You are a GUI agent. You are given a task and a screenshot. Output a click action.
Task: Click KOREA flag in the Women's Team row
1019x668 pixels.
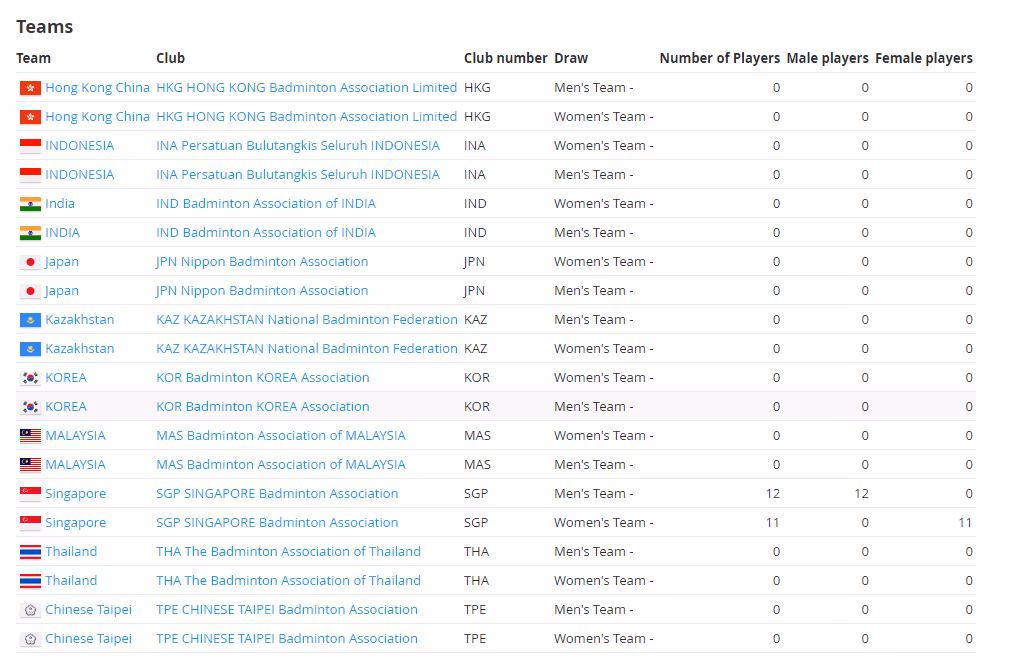pyautogui.click(x=30, y=378)
